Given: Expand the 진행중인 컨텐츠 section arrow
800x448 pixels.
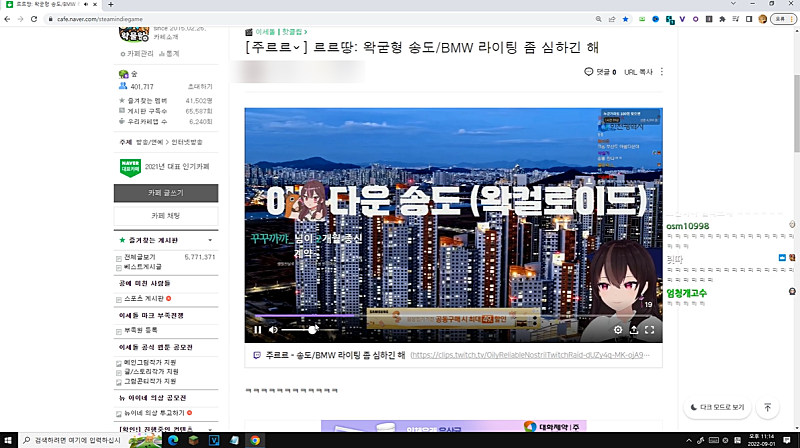Looking at the screenshot, I should 210,429.
